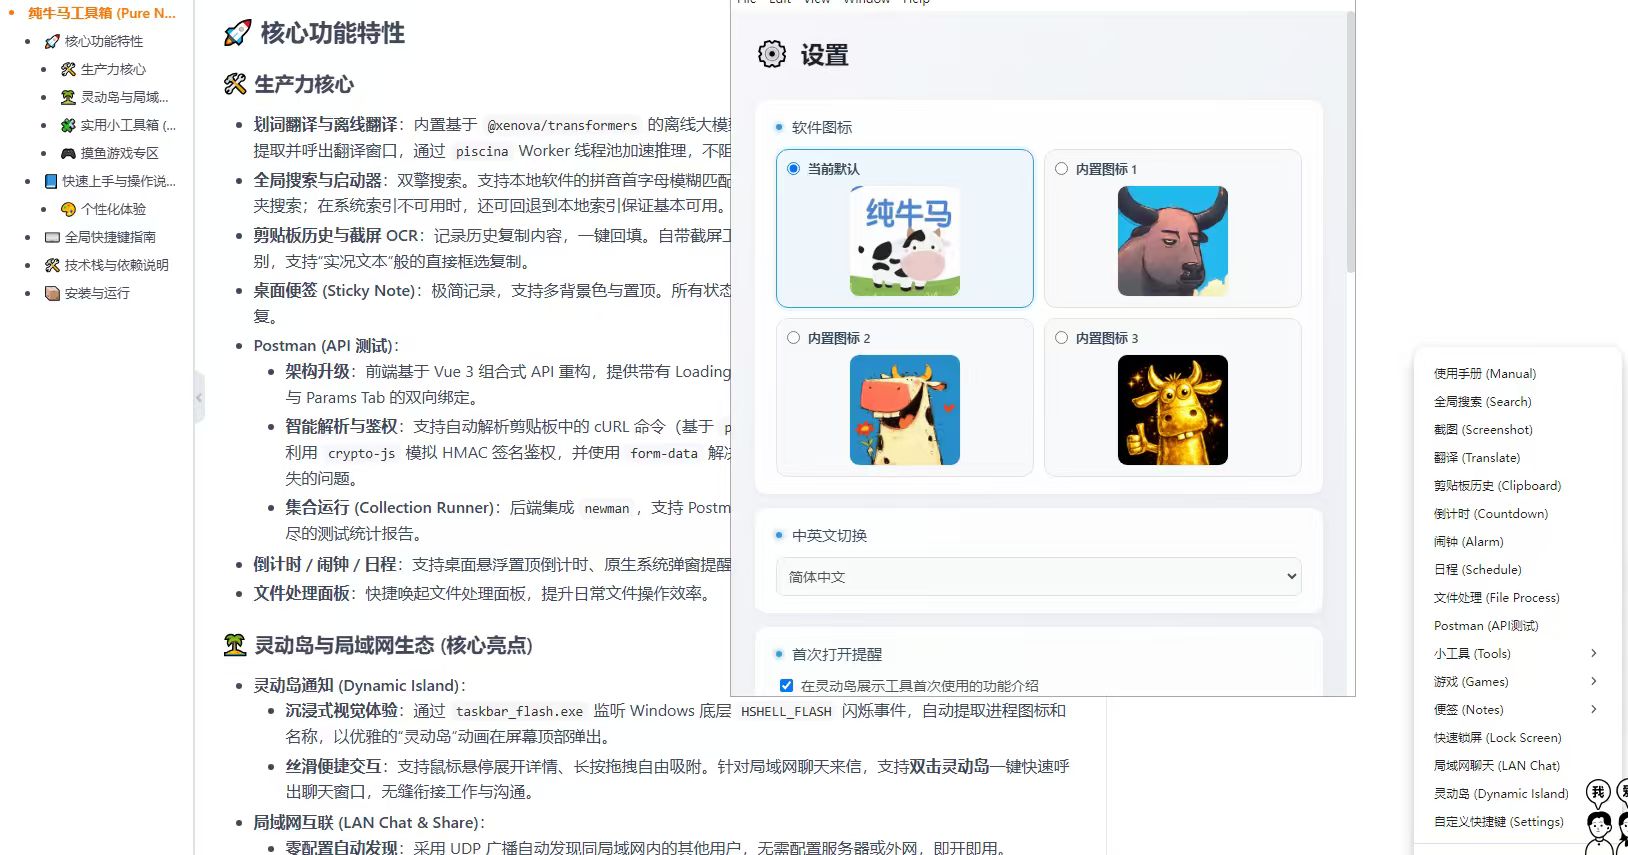Choose the 内置图标 2 radio option
Screen dimensions: 1628x855
[x=794, y=338]
